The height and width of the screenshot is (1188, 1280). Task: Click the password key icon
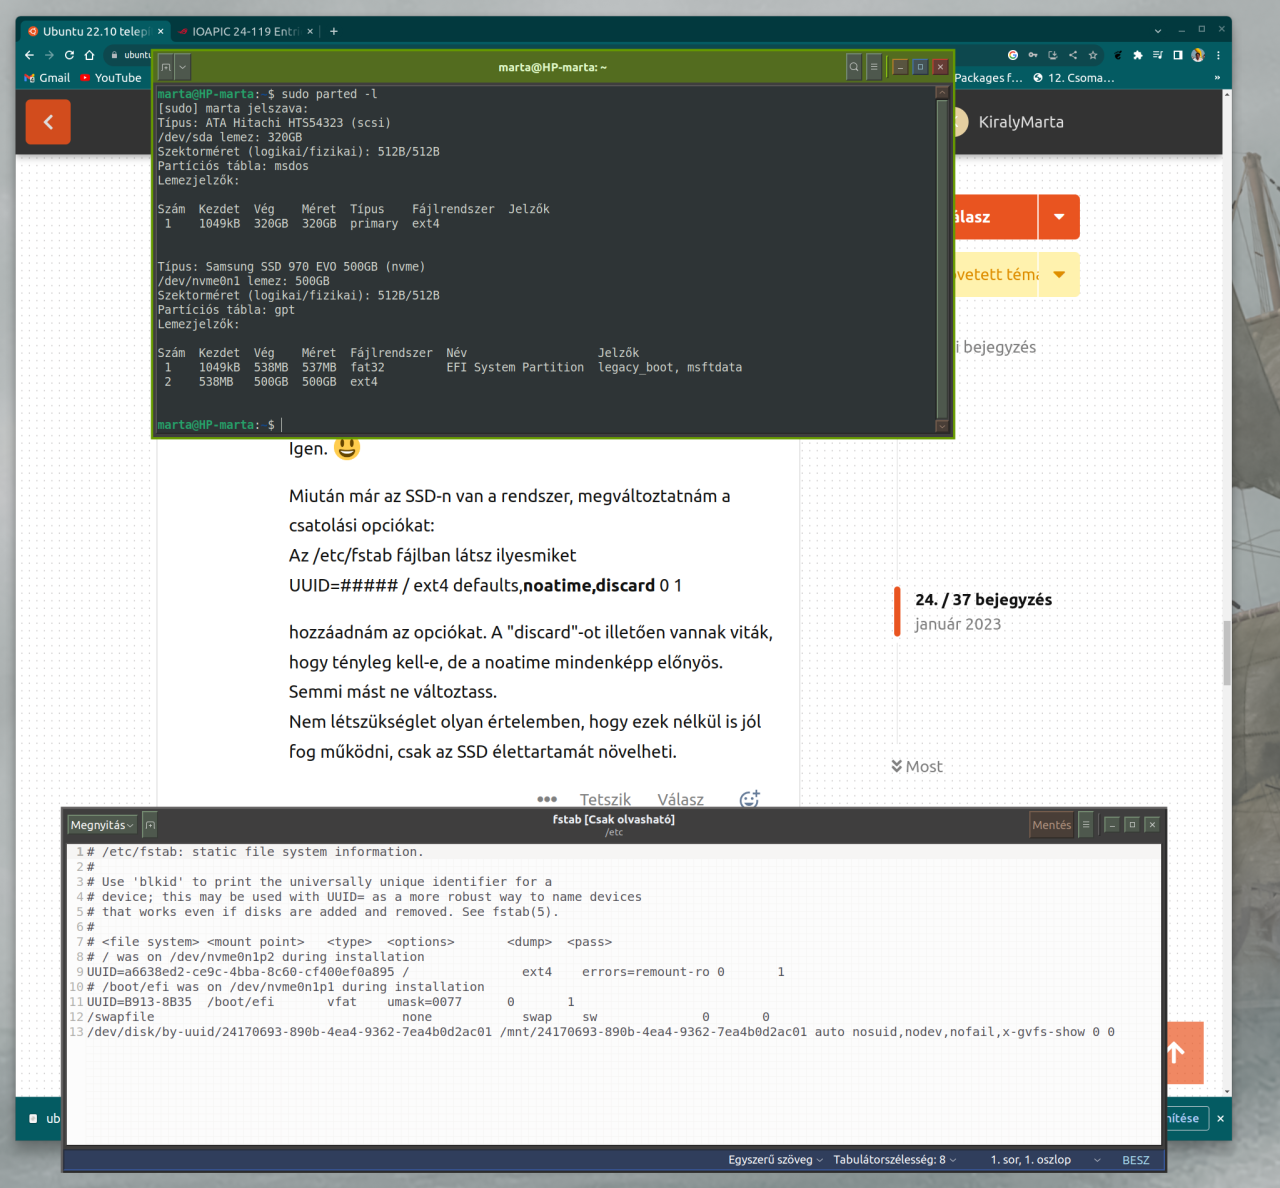click(1033, 55)
